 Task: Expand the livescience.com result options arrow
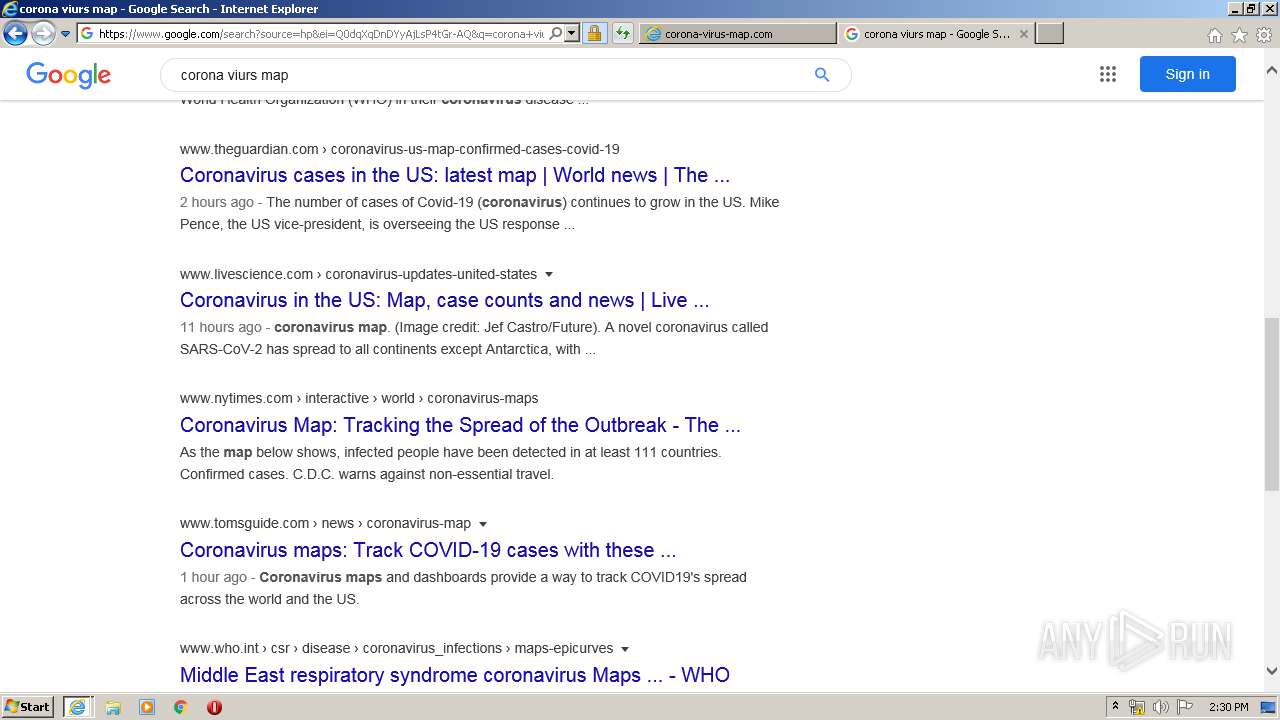[549, 274]
